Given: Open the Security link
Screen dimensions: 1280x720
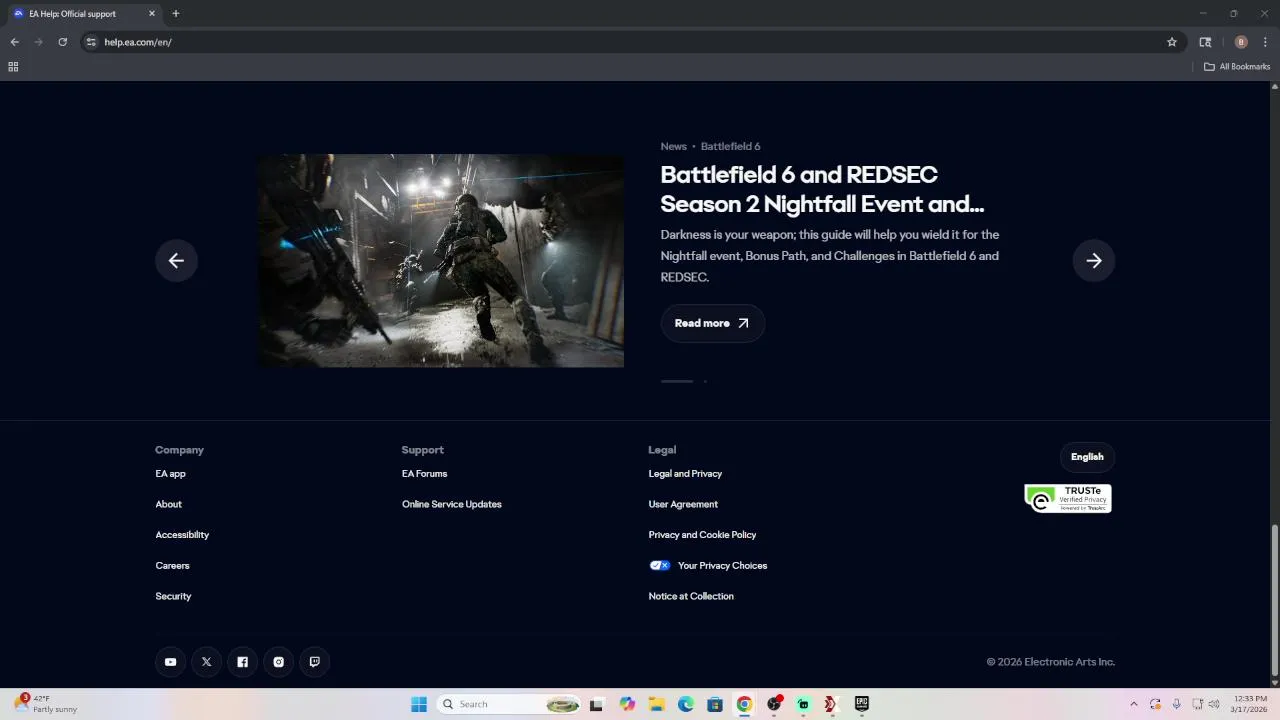Looking at the screenshot, I should [x=173, y=596].
